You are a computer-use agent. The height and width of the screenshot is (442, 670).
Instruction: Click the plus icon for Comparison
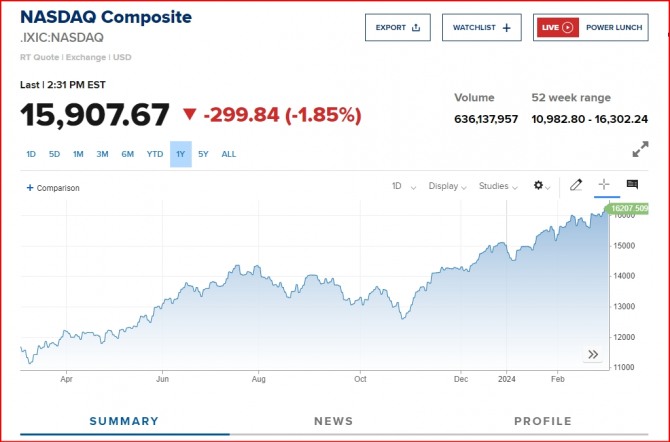click(x=30, y=188)
